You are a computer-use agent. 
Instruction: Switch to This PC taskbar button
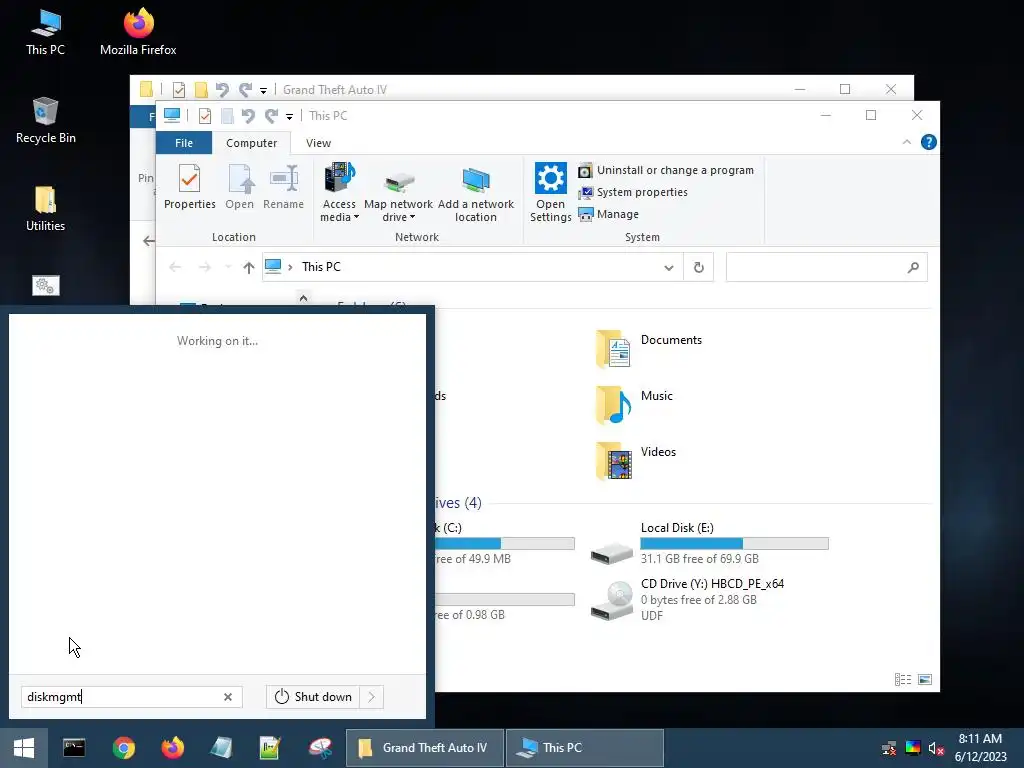[584, 748]
